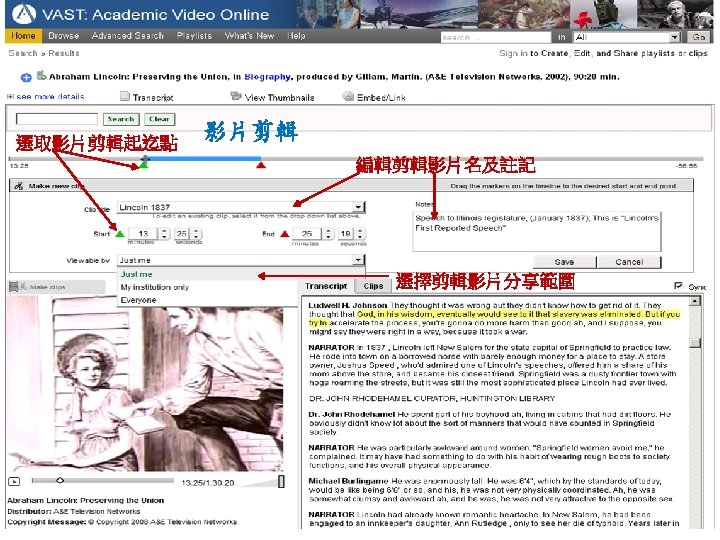Click the transcript scrollbar up arrow
Screen dimensions: 720x540
click(x=695, y=301)
